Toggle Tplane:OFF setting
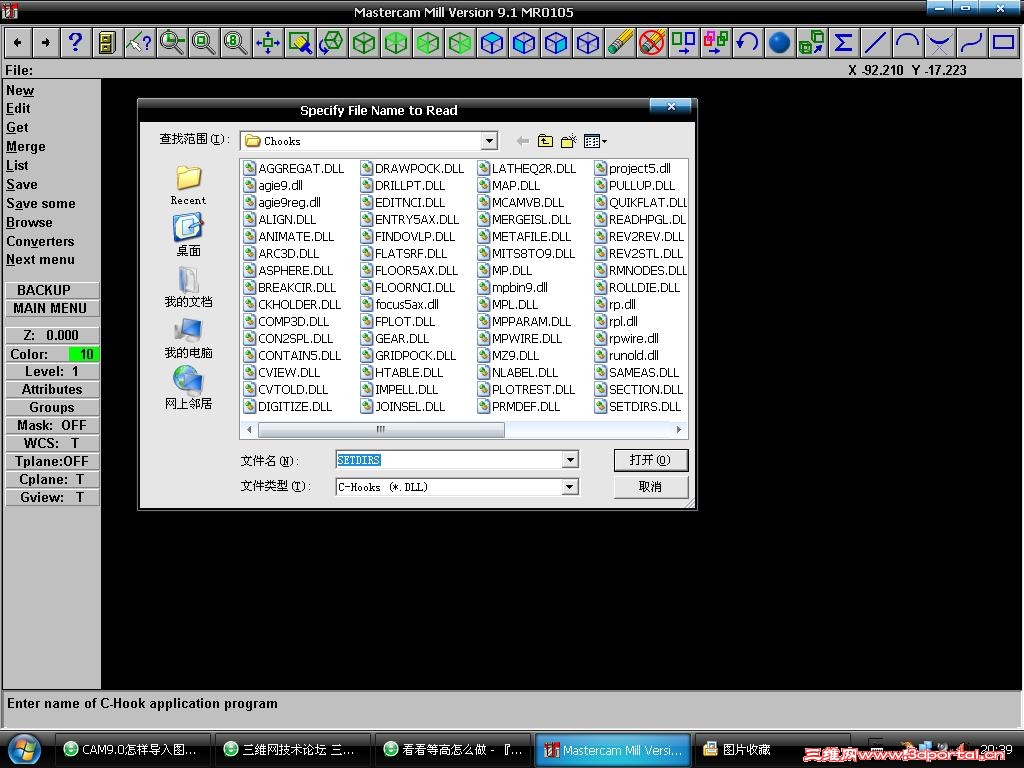Screen dimensions: 1024x768 (x=52, y=461)
